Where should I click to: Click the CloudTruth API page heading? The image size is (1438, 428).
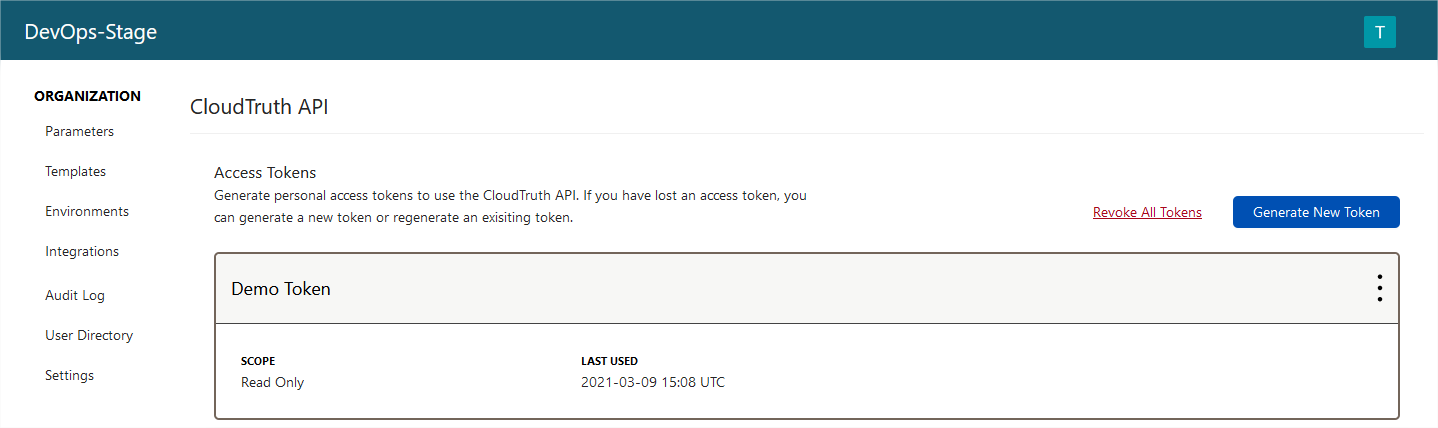tap(259, 108)
